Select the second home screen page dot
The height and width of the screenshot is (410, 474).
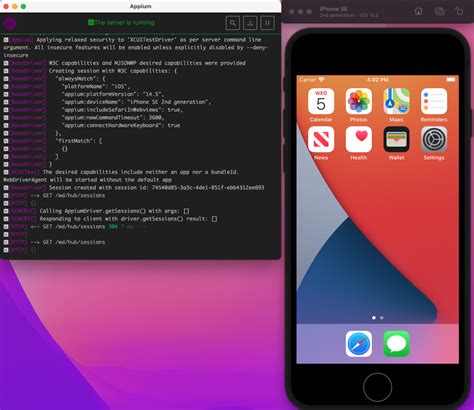point(382,318)
